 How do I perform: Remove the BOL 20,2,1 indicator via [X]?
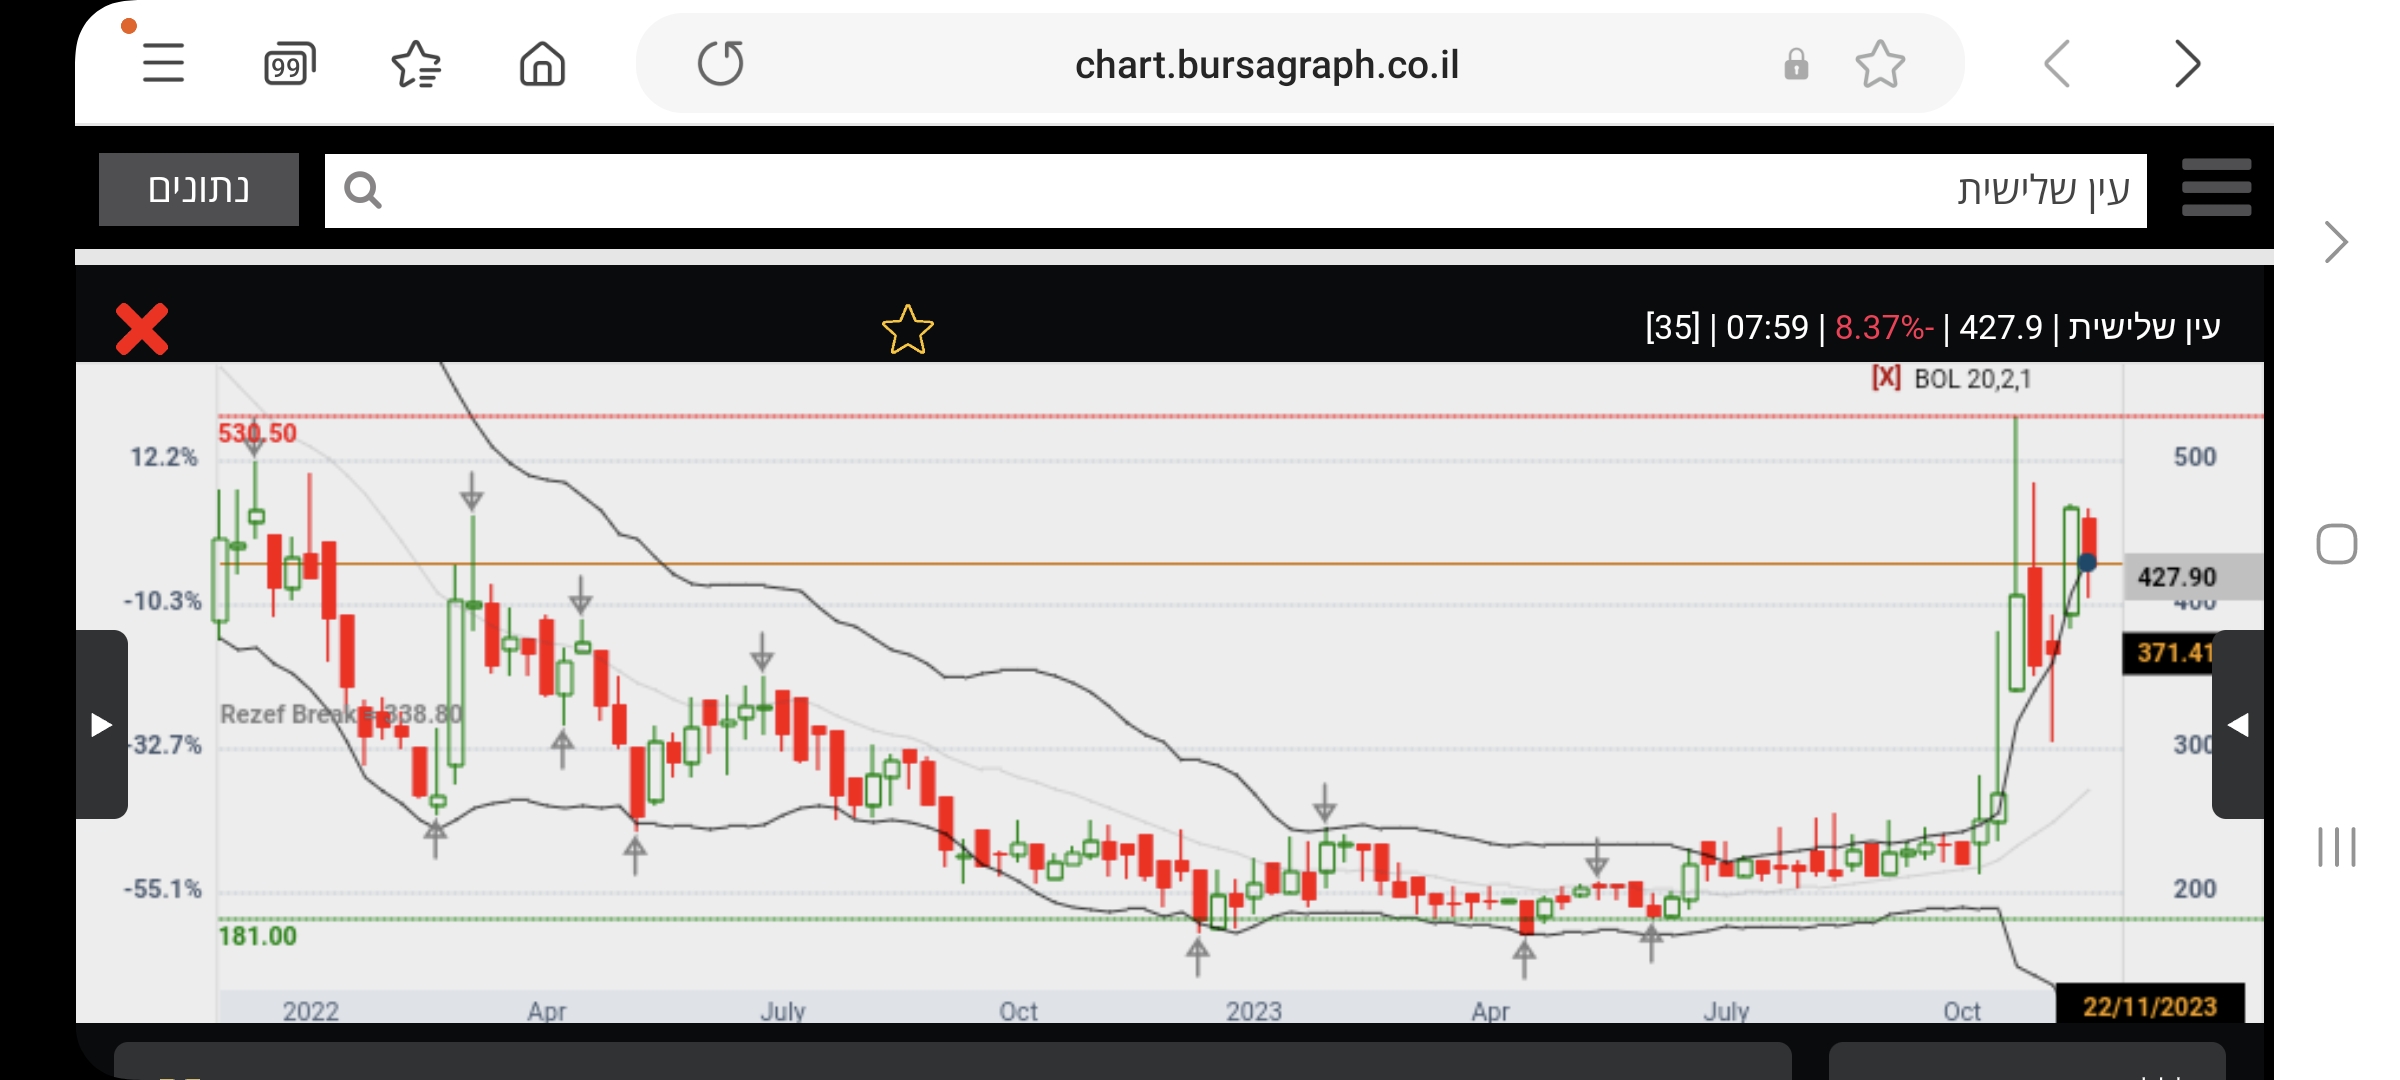(1886, 378)
